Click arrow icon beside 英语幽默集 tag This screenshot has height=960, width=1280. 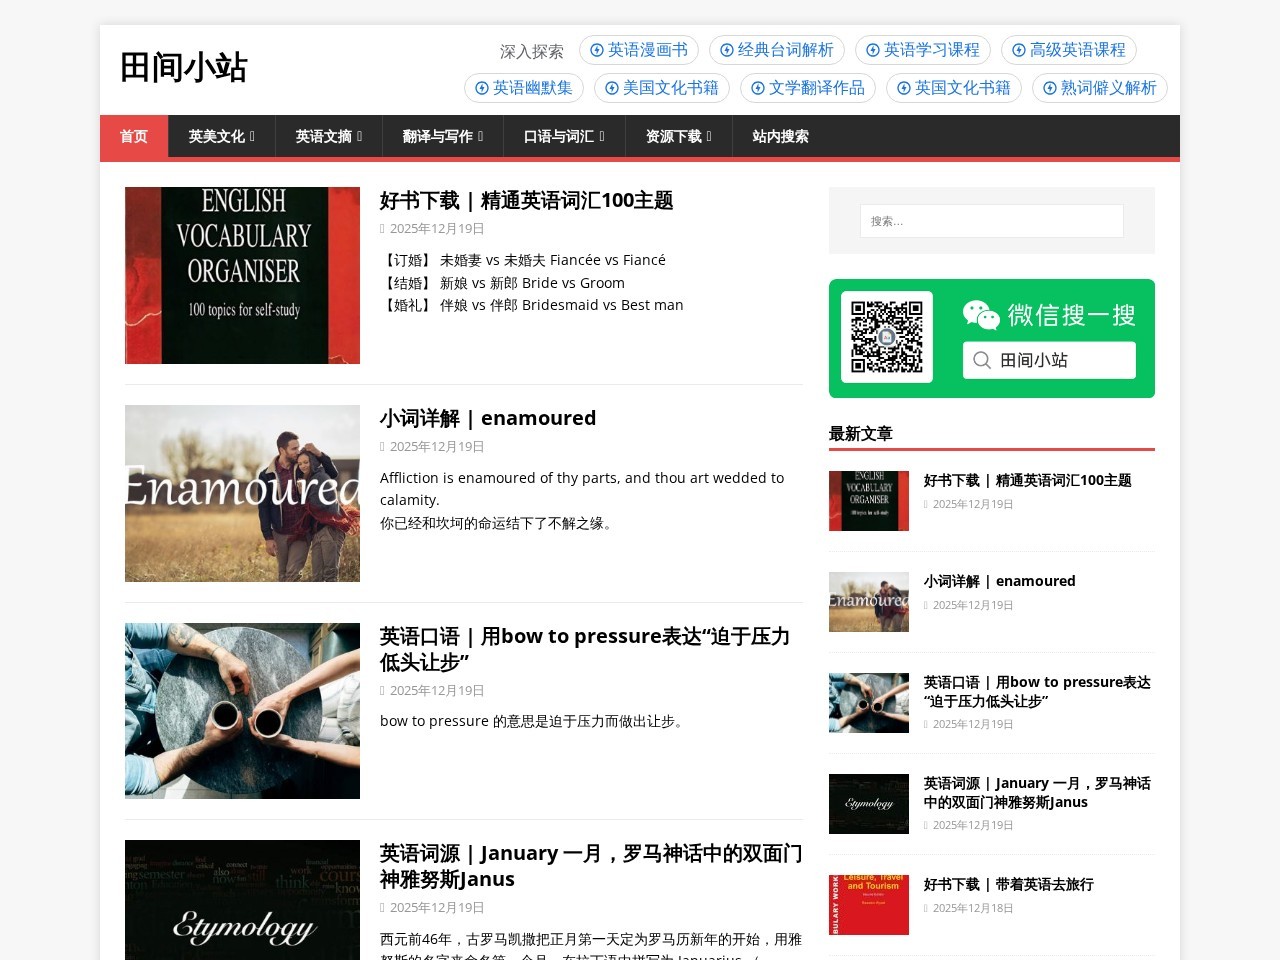coord(482,88)
